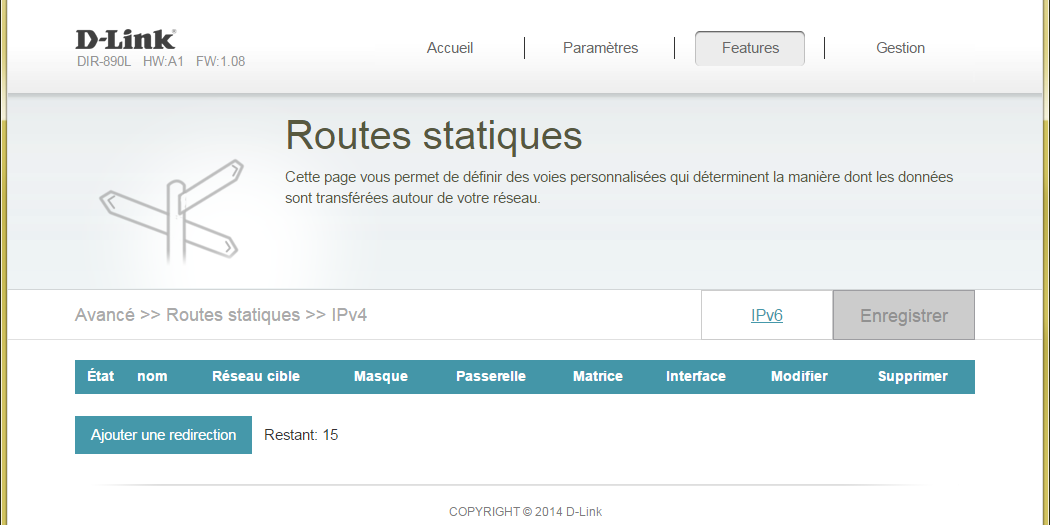
Task: Click the Interface column header
Action: pos(696,377)
